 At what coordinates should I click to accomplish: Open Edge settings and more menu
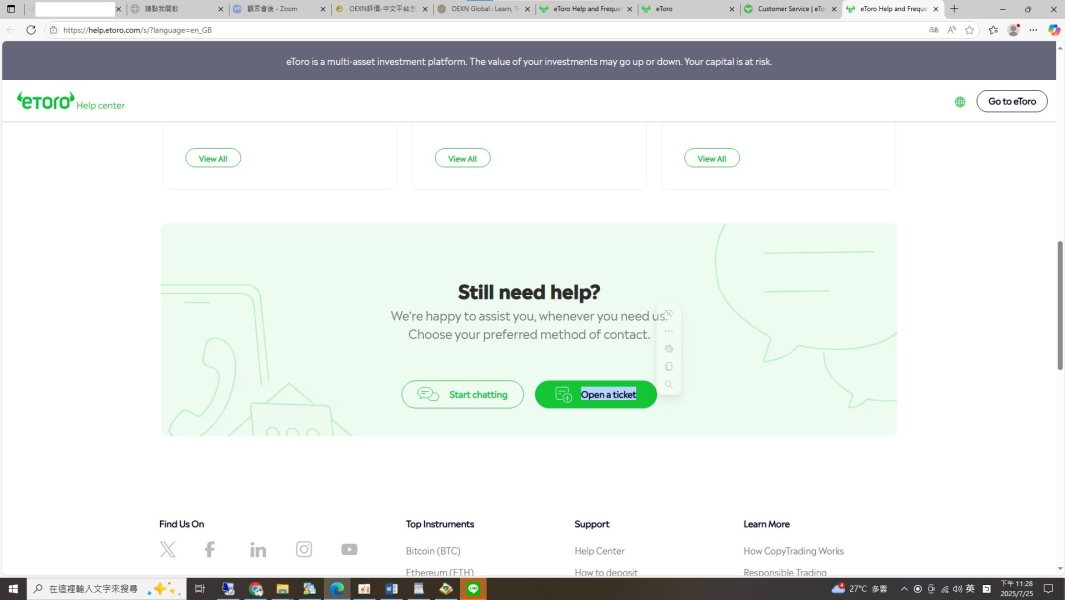click(x=1033, y=30)
